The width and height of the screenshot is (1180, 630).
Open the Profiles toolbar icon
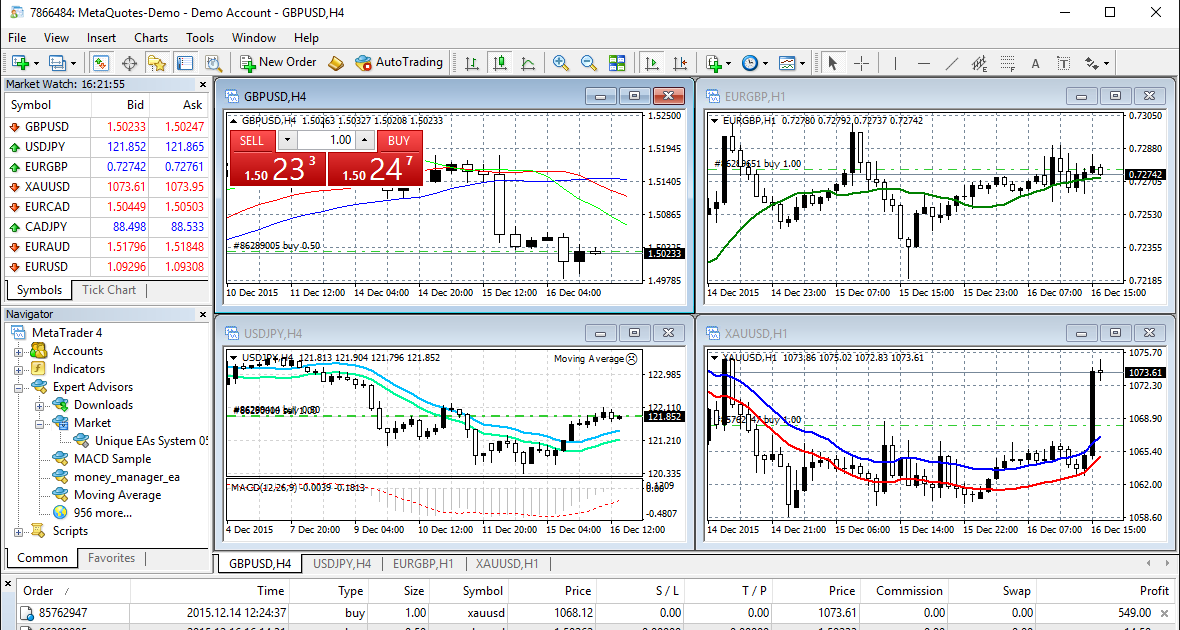click(58, 62)
